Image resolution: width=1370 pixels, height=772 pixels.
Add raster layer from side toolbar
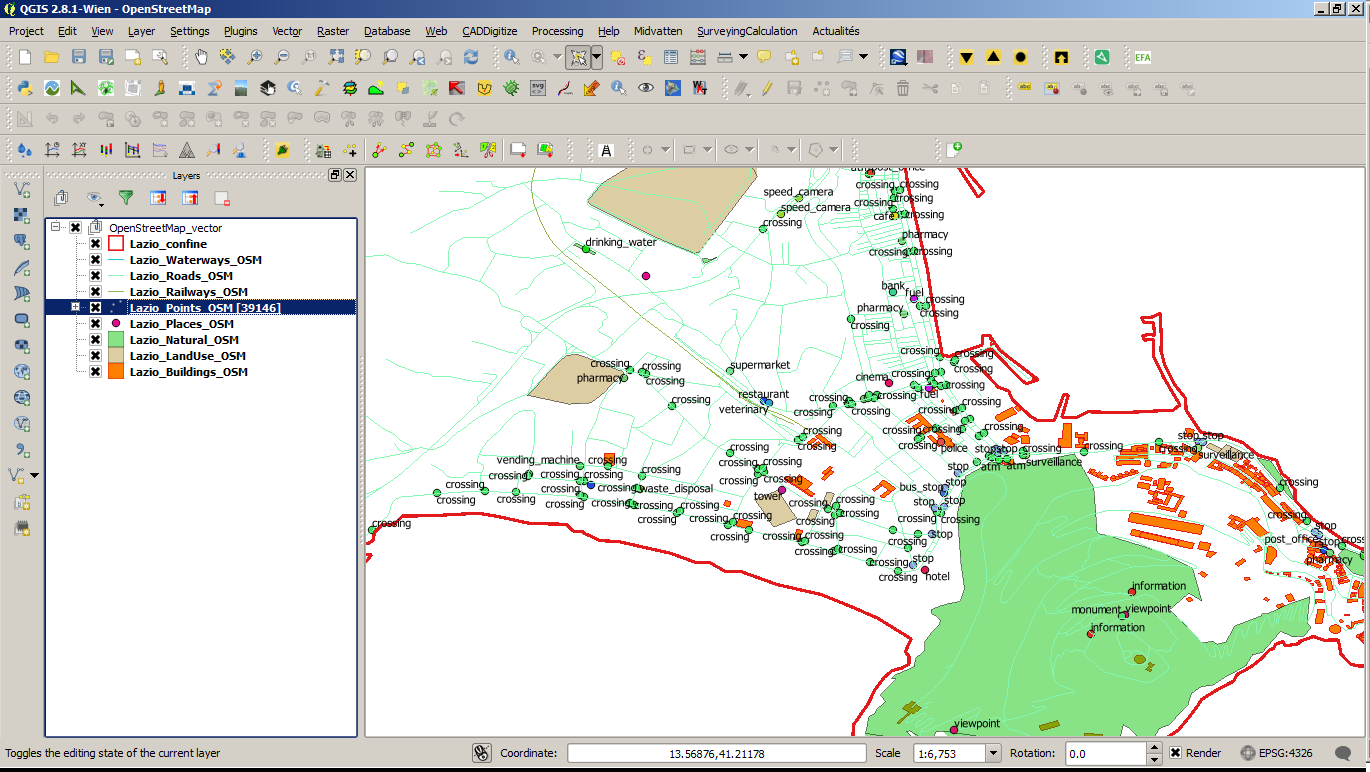[22, 215]
